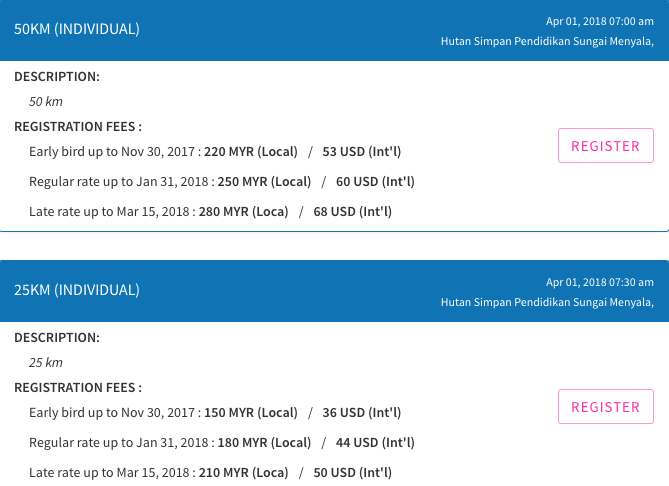Viewport: 669px width, 486px height.
Task: Click 25KM section Description heading
Action: tap(57, 338)
